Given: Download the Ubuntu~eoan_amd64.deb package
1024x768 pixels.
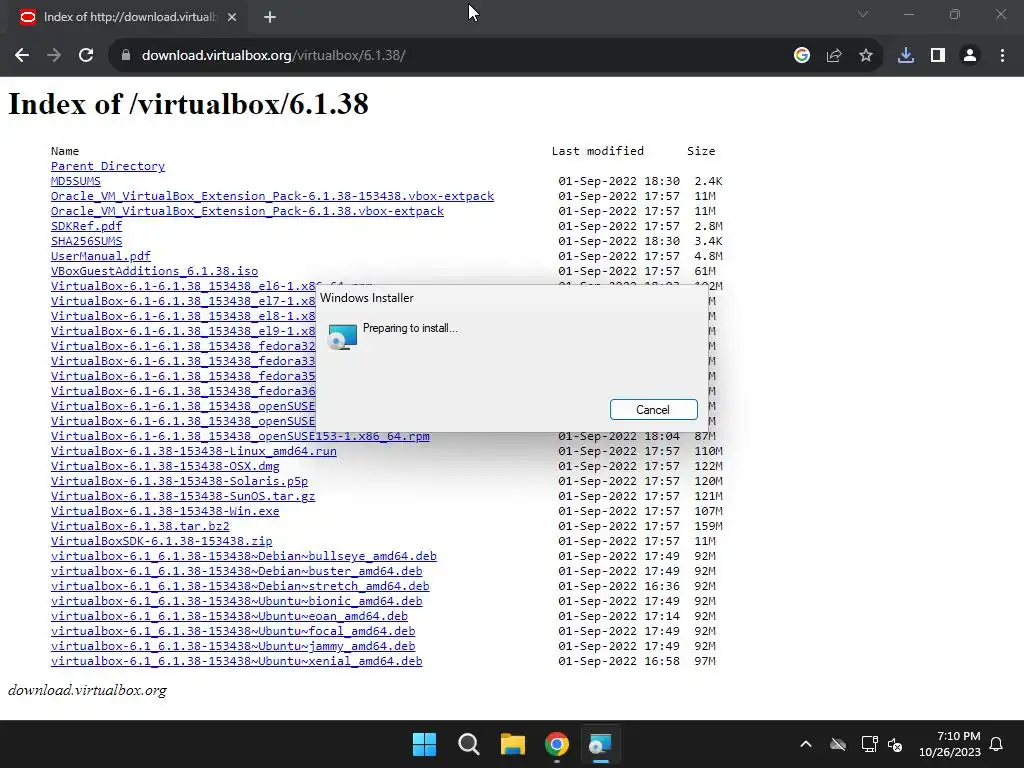Looking at the screenshot, I should pyautogui.click(x=229, y=617).
